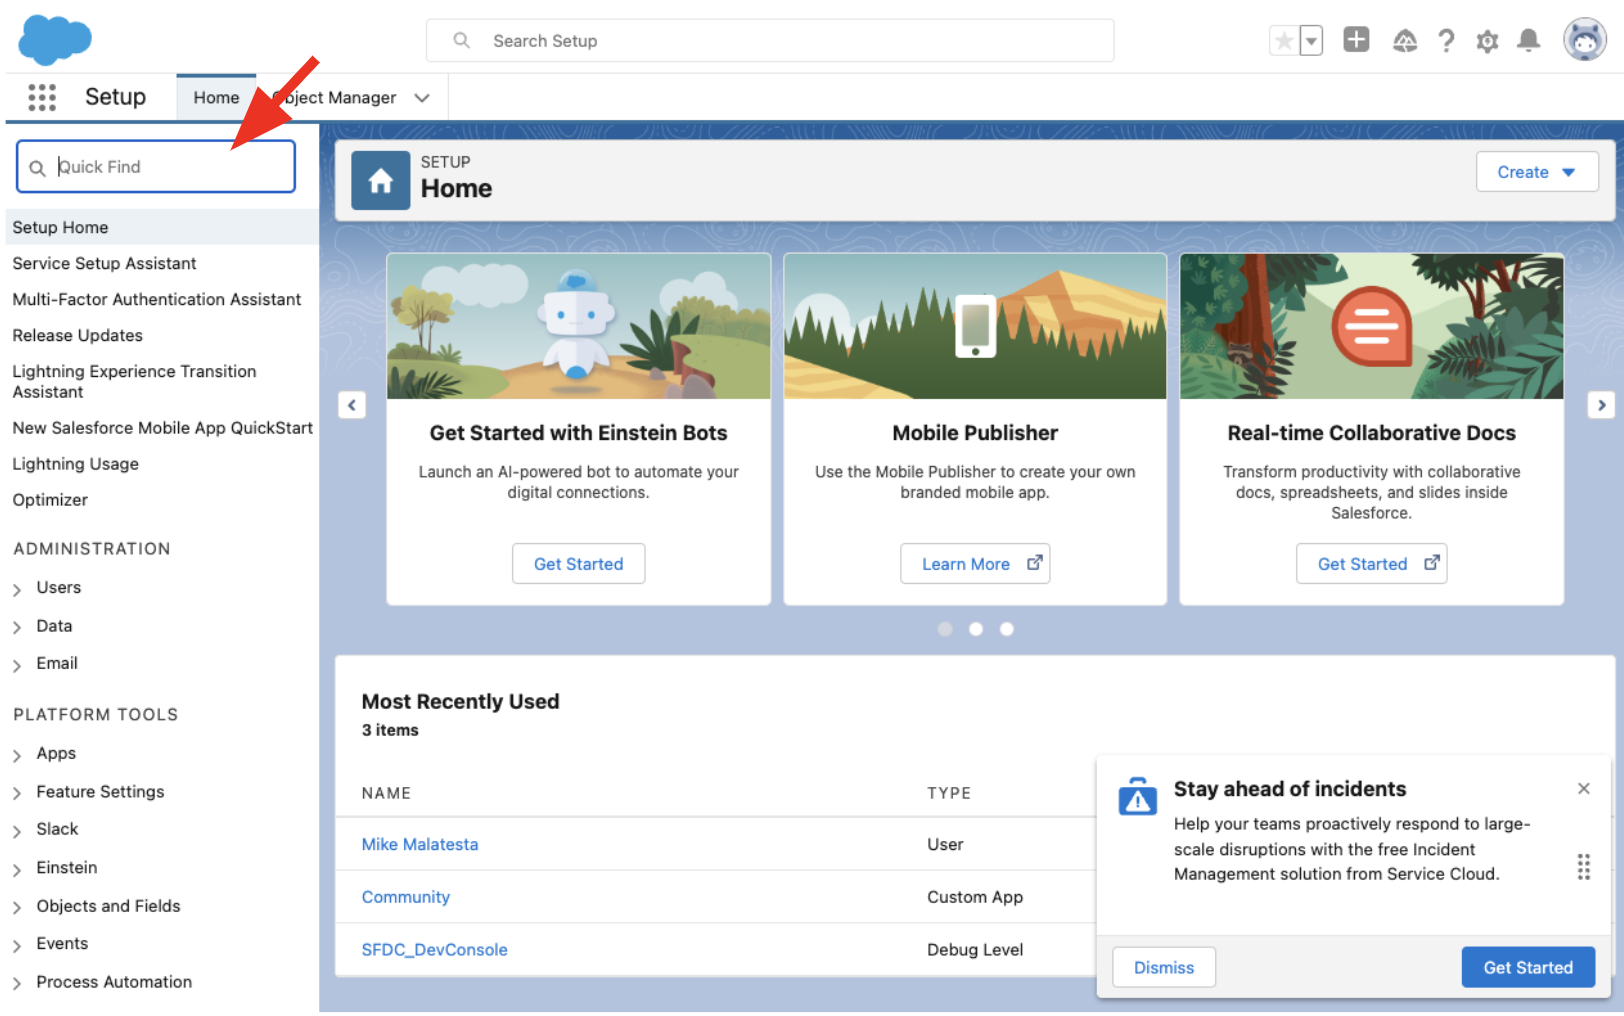
Task: Open Release Updates
Action: pyautogui.click(x=77, y=335)
